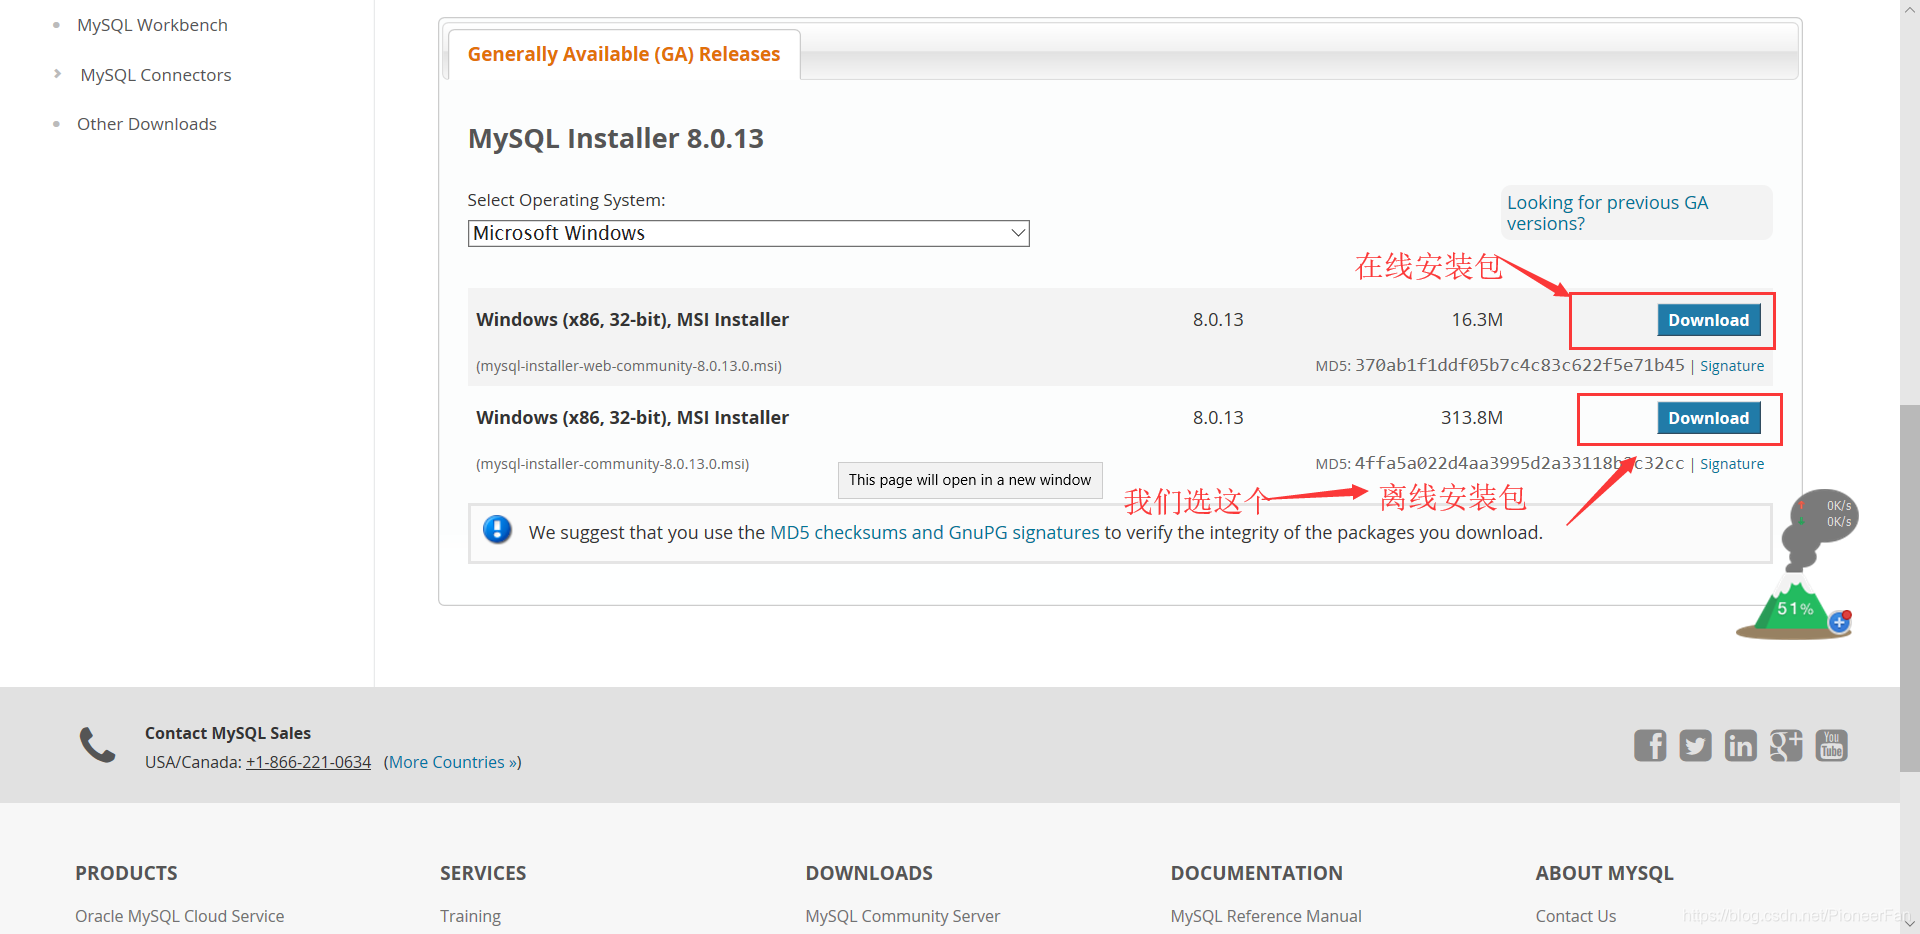Click the DOWNLOADS footer heading
Image resolution: width=1920 pixels, height=934 pixels.
point(869,873)
